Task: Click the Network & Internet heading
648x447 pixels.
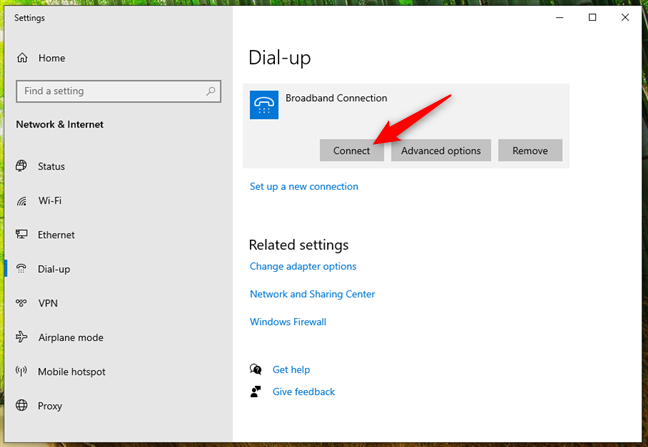Action: pyautogui.click(x=60, y=124)
